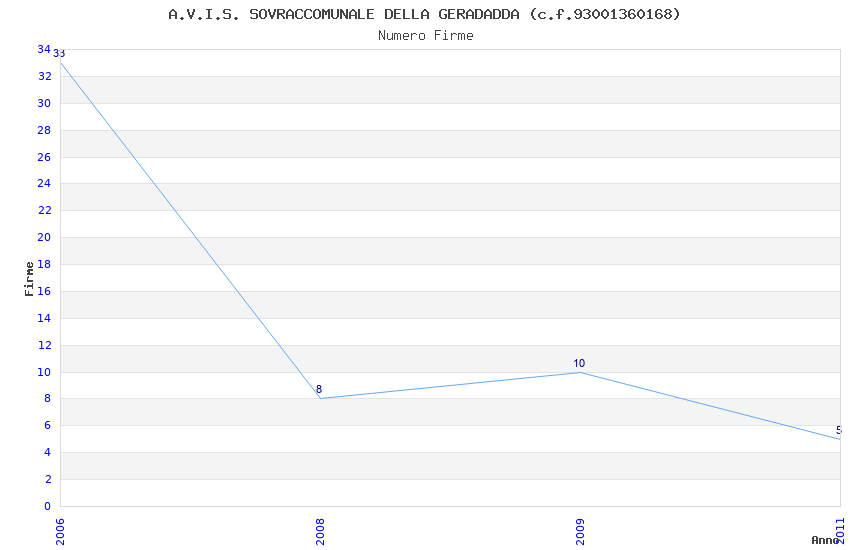Click y-axis tick value 18
The image size is (850, 550).
pyautogui.click(x=44, y=264)
